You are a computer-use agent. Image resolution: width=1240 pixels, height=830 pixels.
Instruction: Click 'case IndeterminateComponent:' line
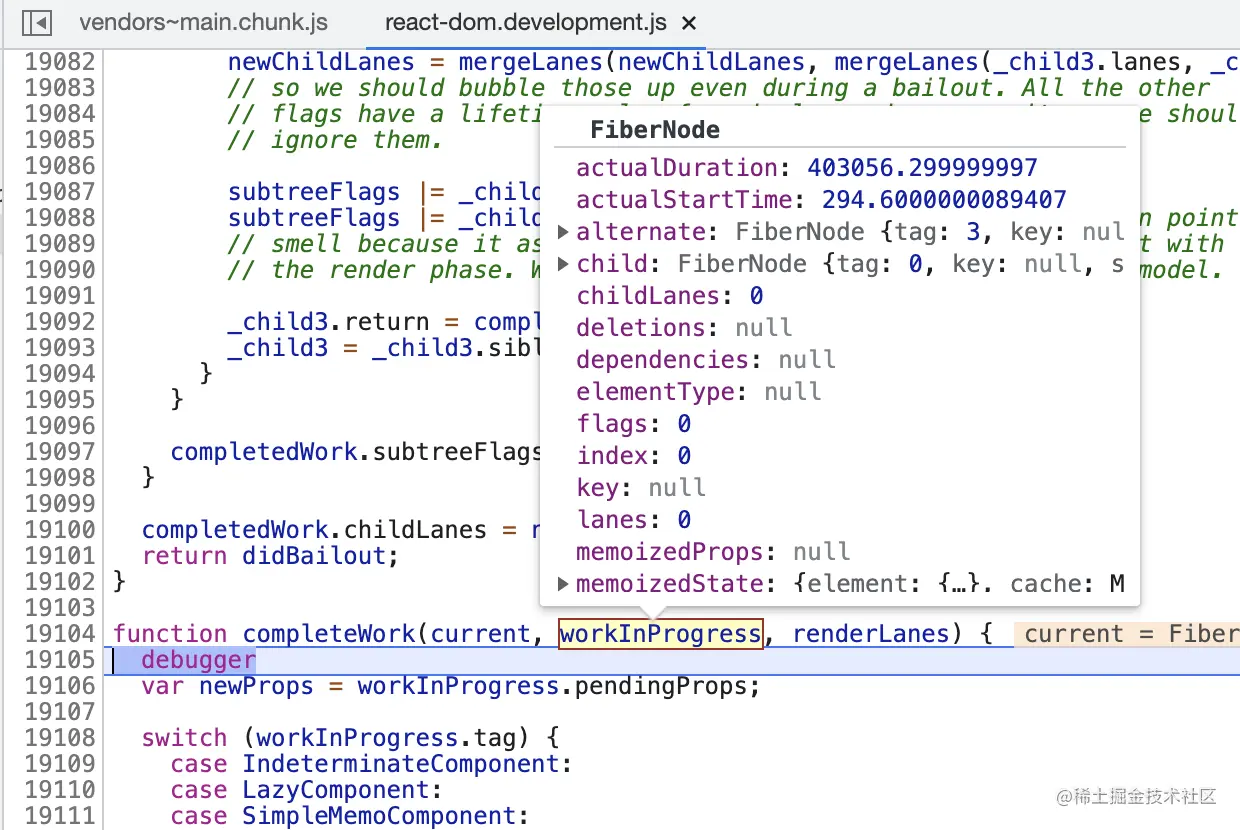tap(371, 764)
